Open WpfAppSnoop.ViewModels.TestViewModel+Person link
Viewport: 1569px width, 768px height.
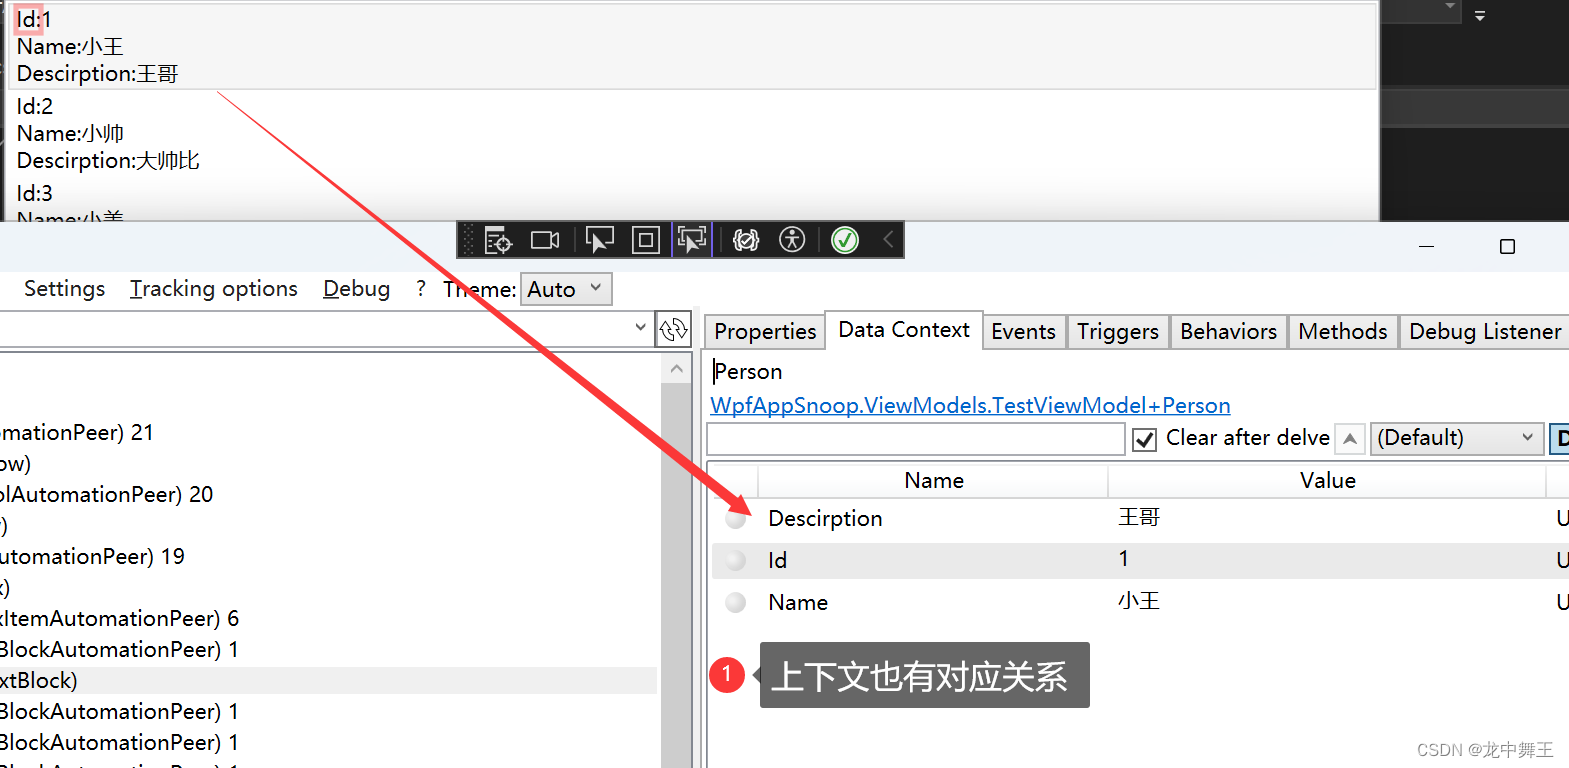pos(970,405)
